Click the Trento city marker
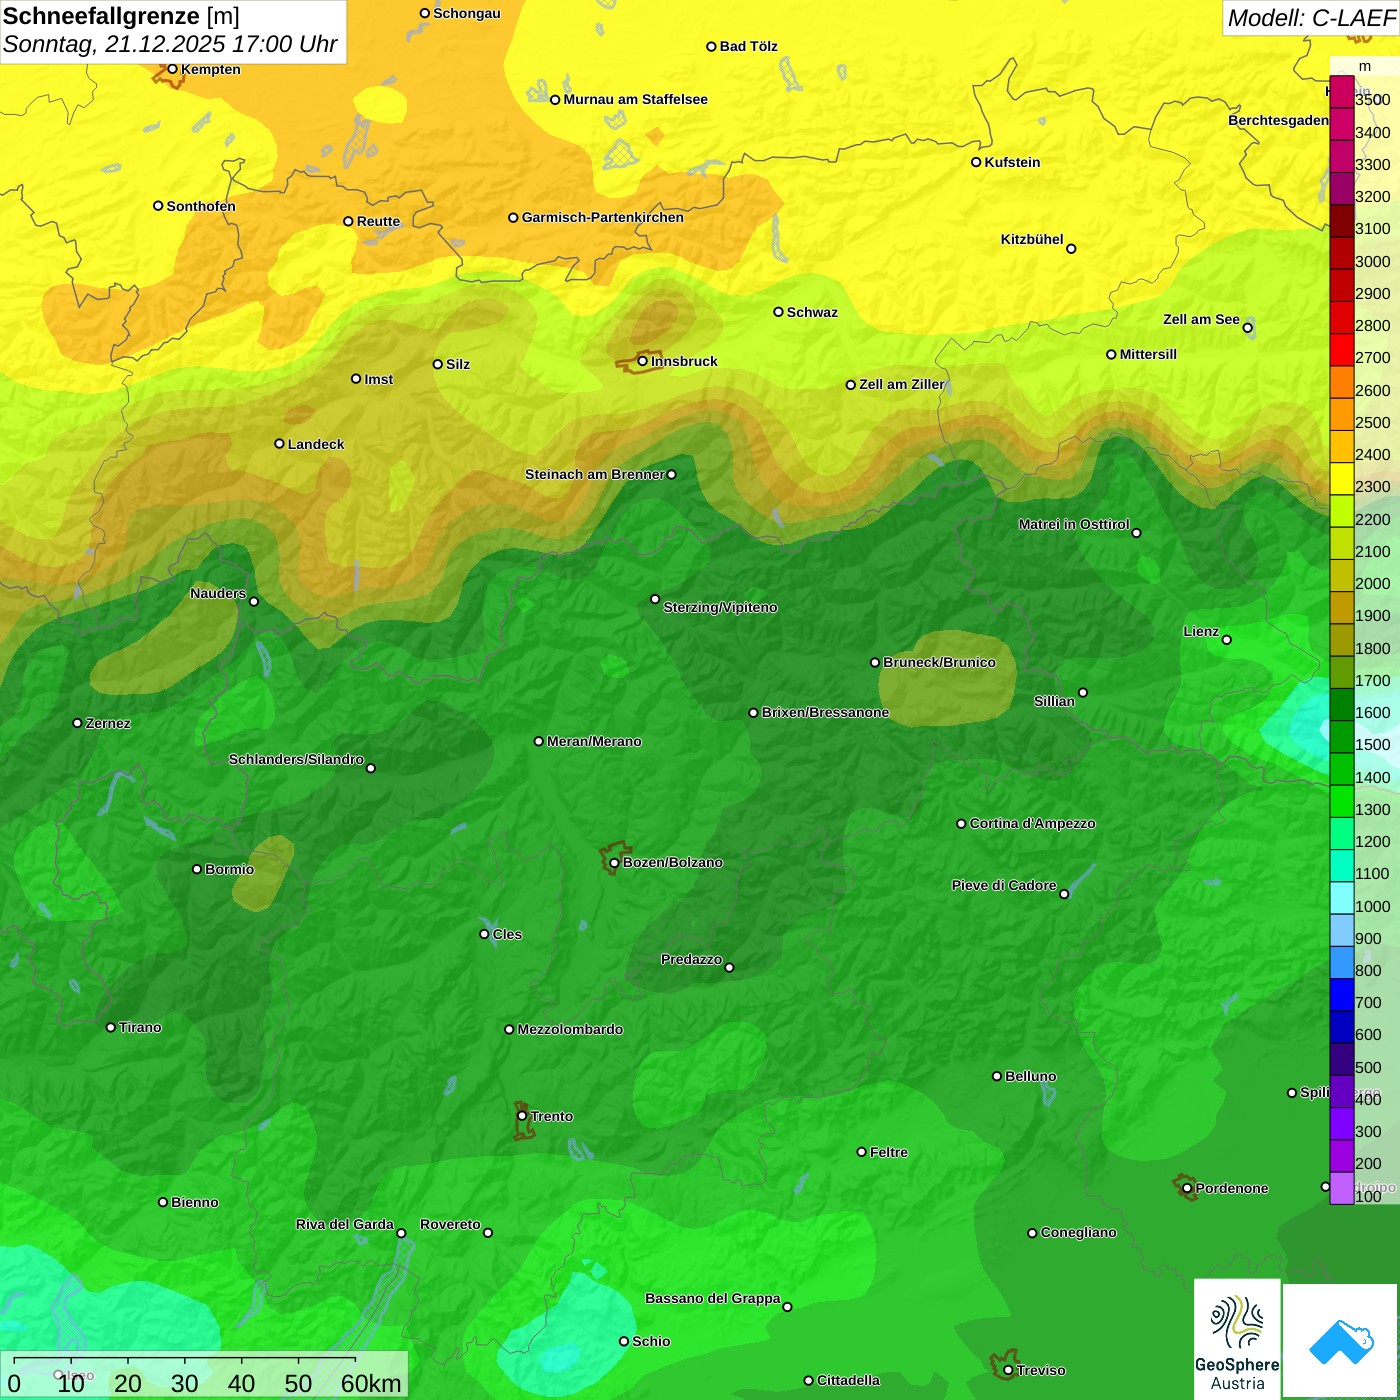 tap(522, 1116)
